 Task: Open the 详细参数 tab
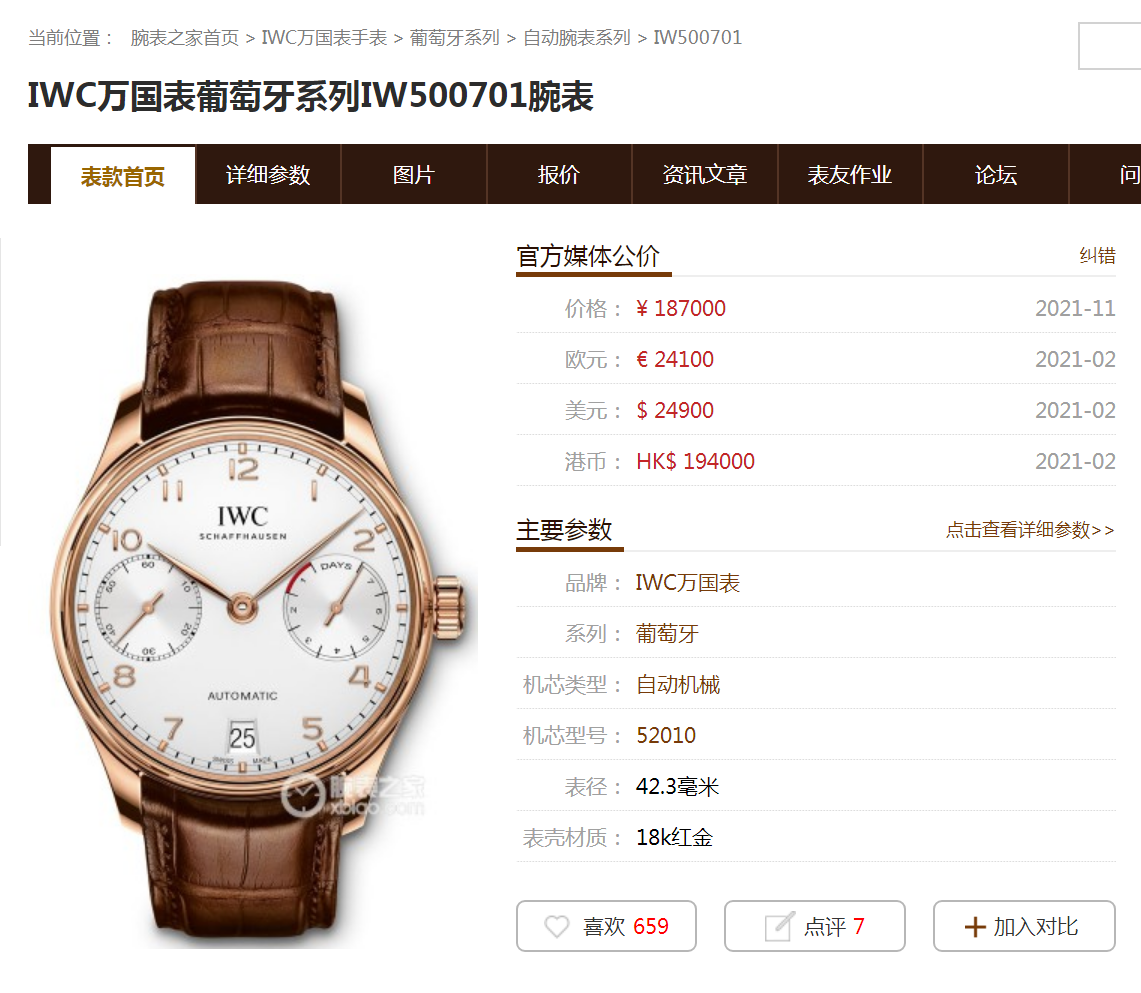pos(268,175)
